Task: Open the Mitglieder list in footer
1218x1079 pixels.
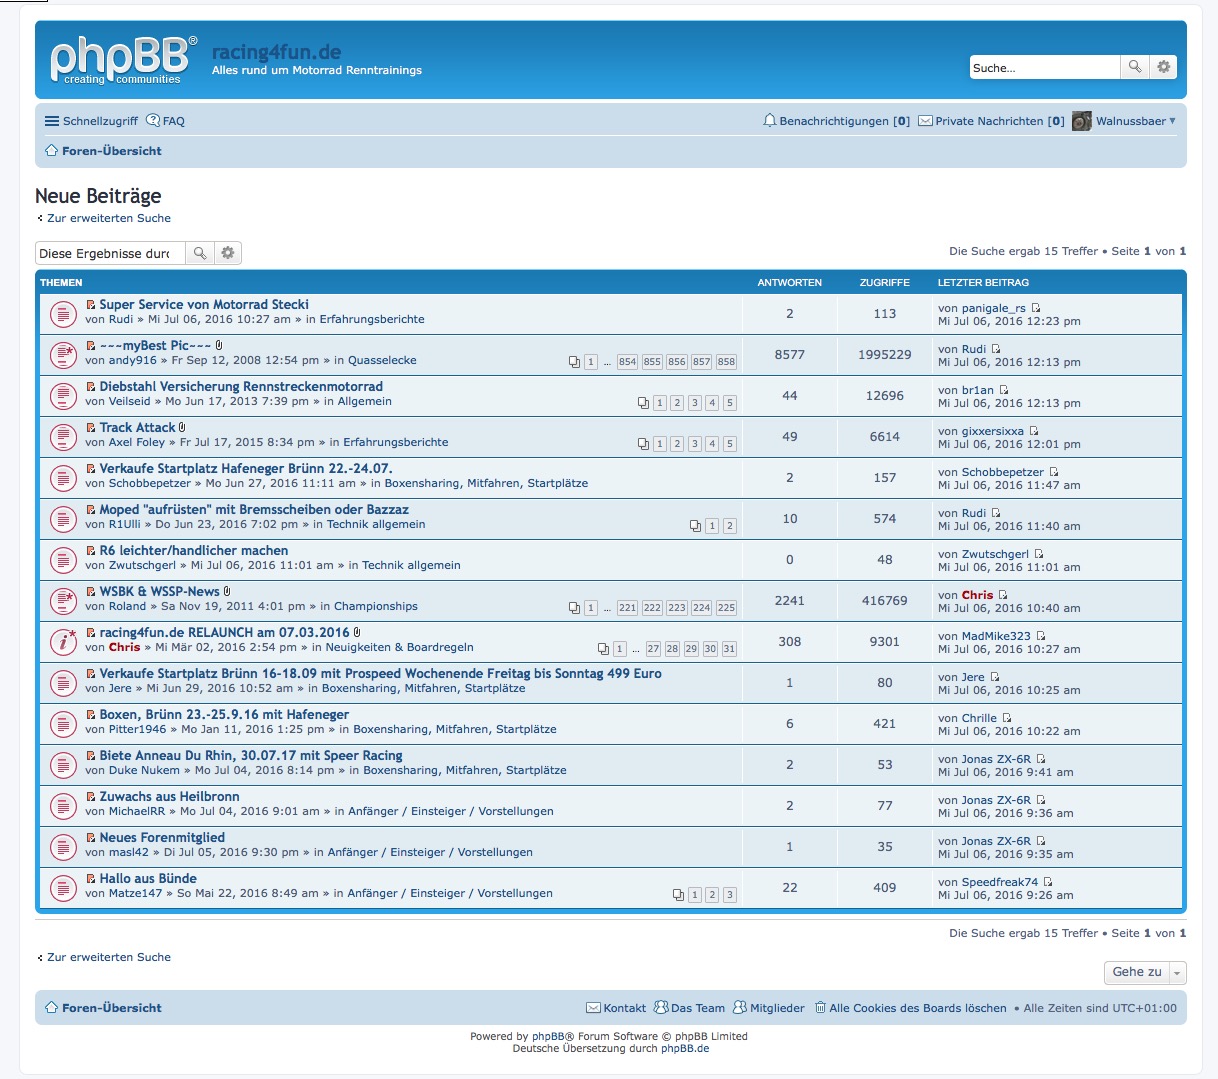Action: (x=776, y=1008)
